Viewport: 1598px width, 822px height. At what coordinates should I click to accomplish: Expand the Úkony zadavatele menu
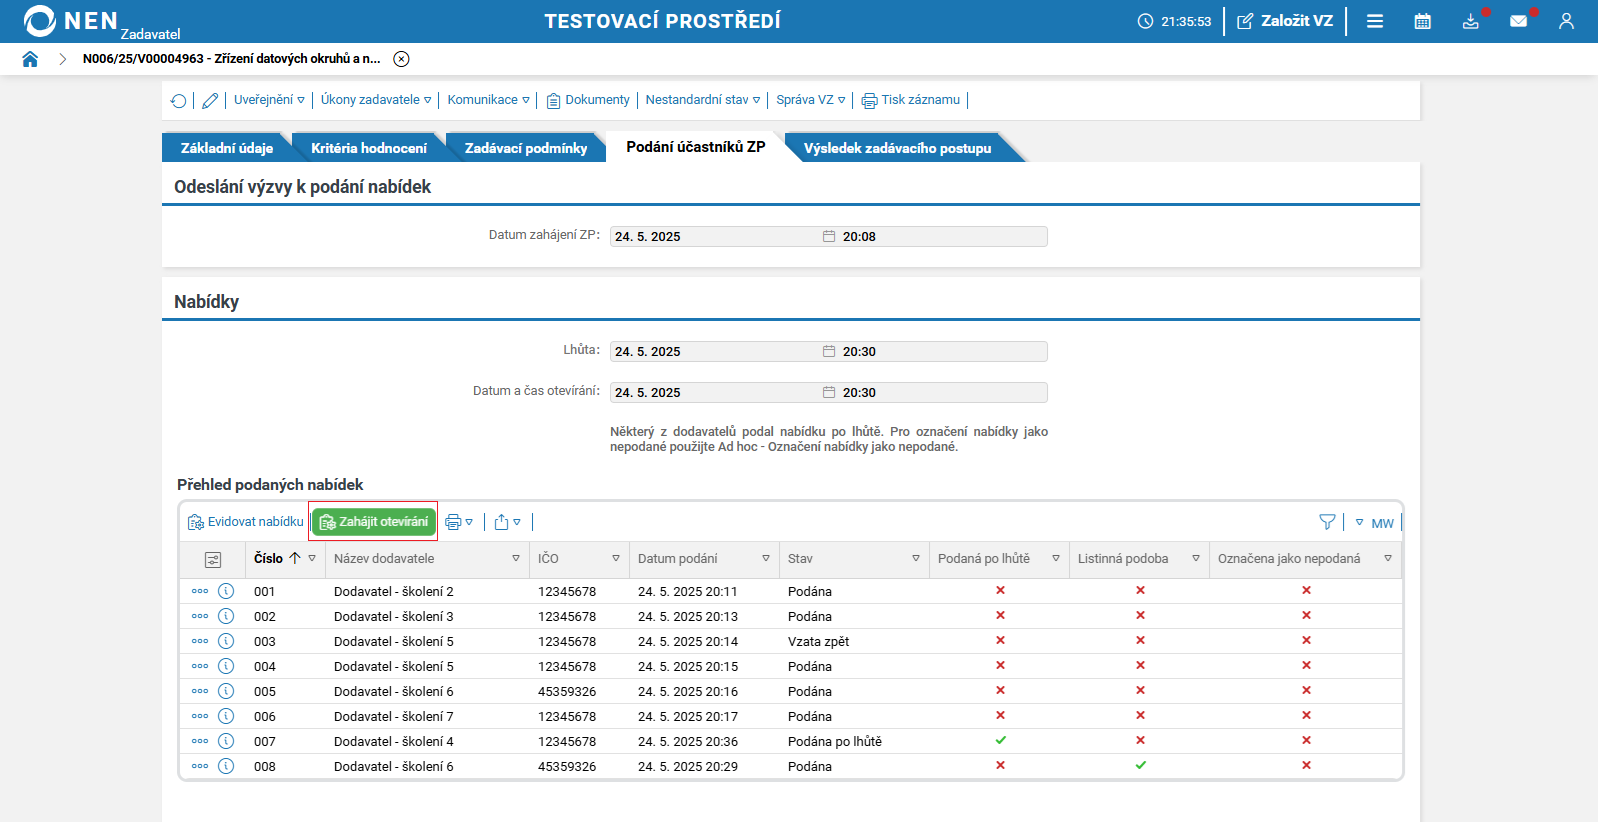376,100
